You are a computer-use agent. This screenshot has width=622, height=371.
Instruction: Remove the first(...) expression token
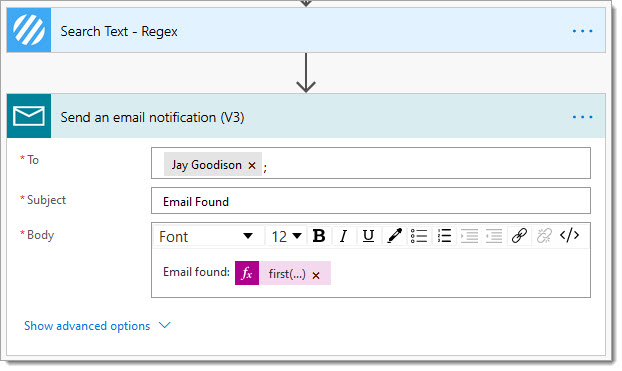click(316, 275)
